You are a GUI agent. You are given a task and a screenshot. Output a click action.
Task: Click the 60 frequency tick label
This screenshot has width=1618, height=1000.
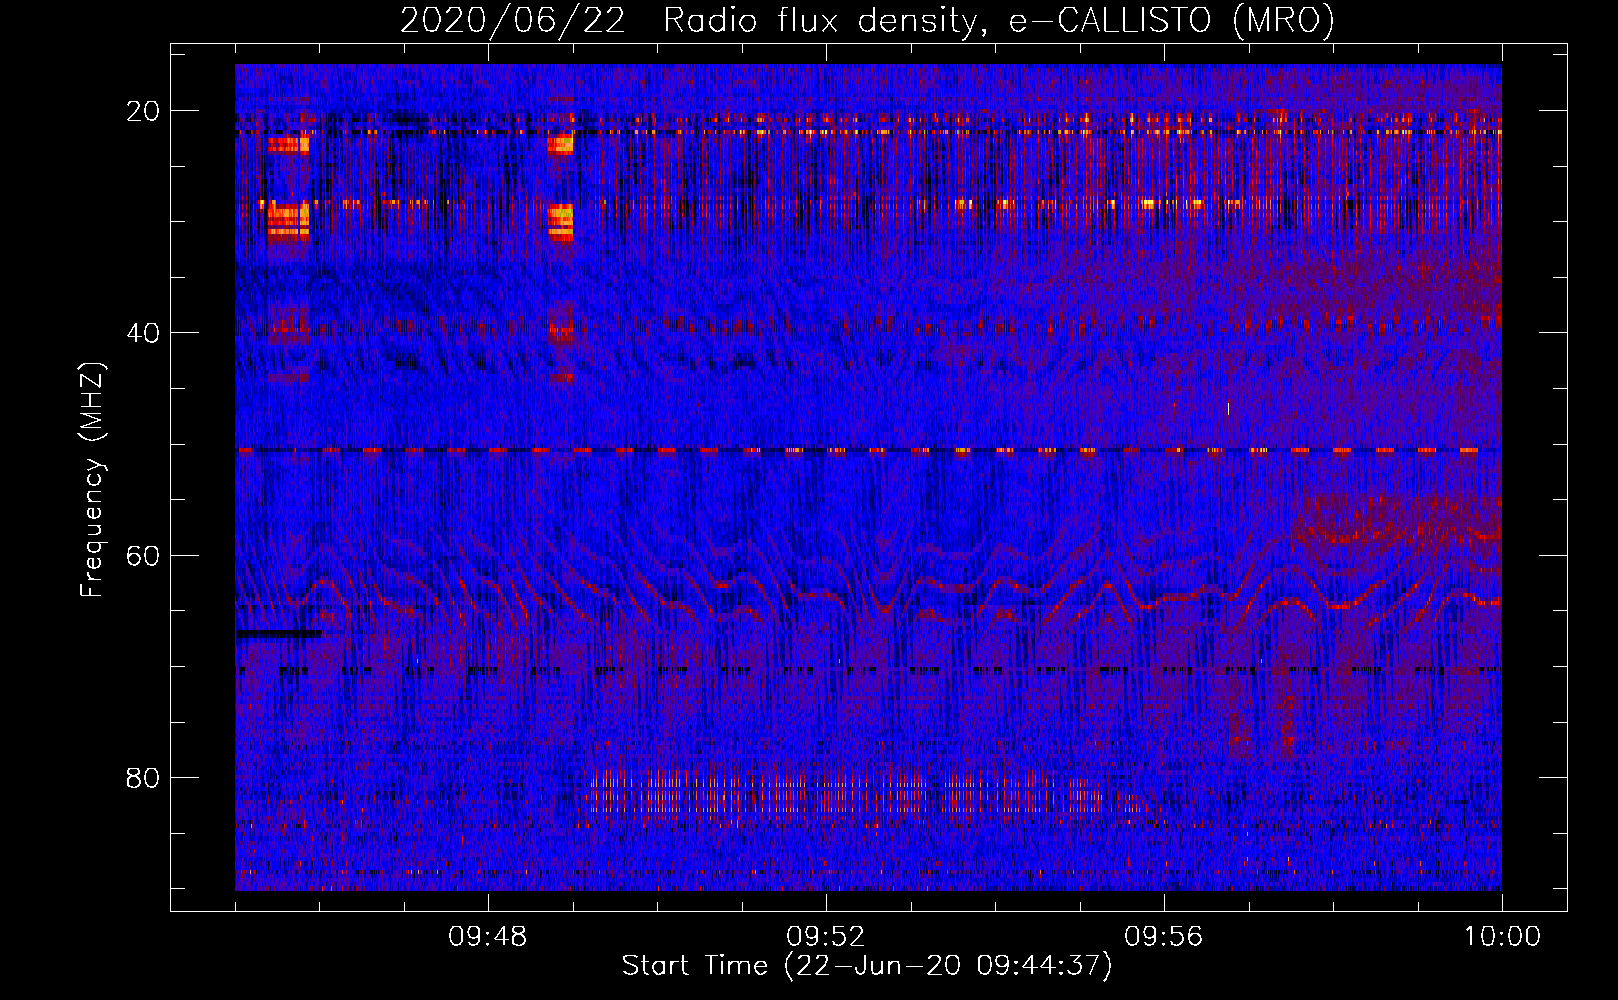(143, 555)
